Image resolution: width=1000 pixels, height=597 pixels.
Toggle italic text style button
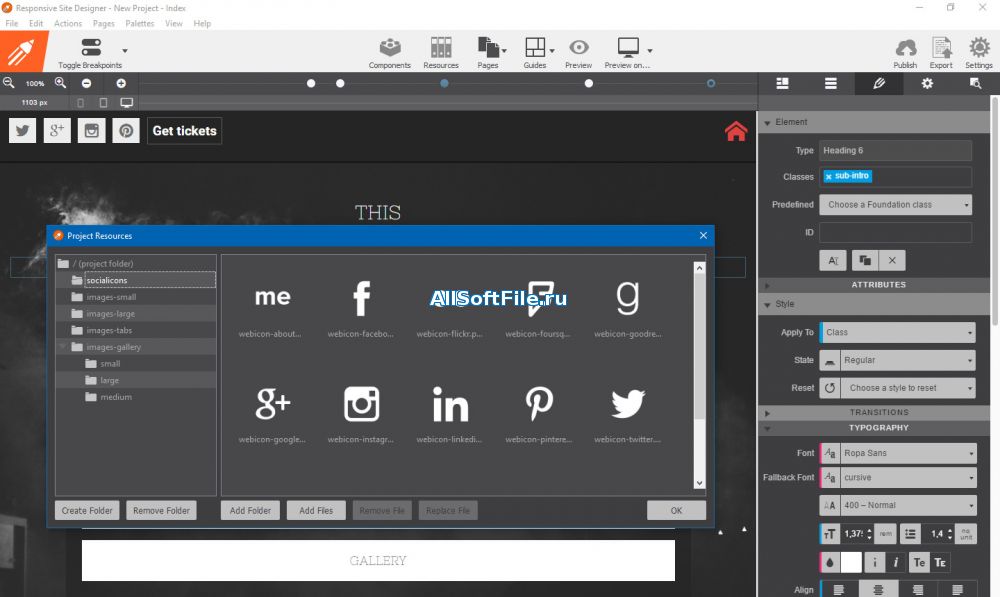click(895, 563)
